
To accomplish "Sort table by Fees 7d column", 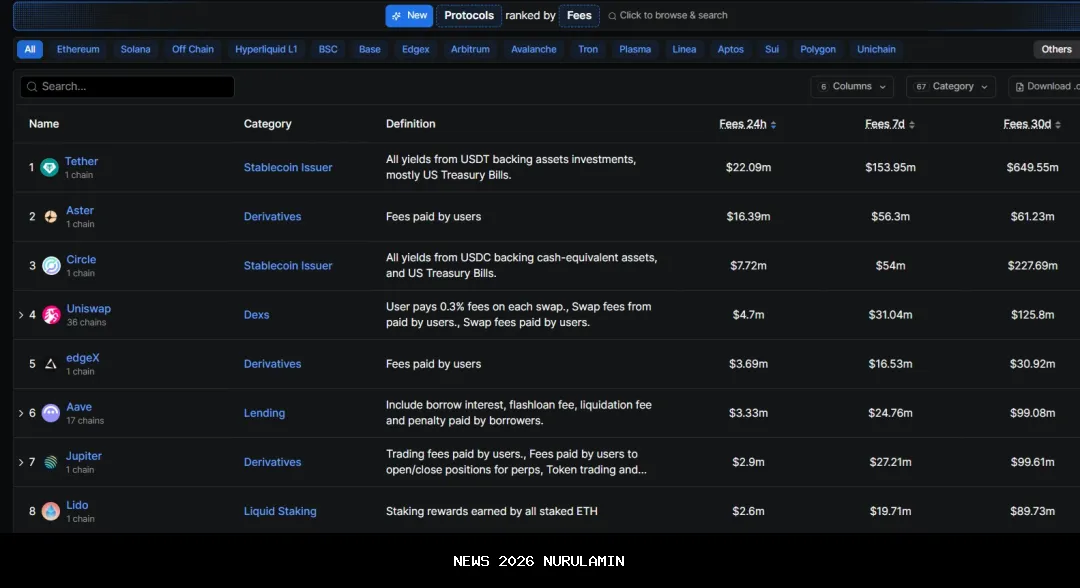I will tap(890, 124).
